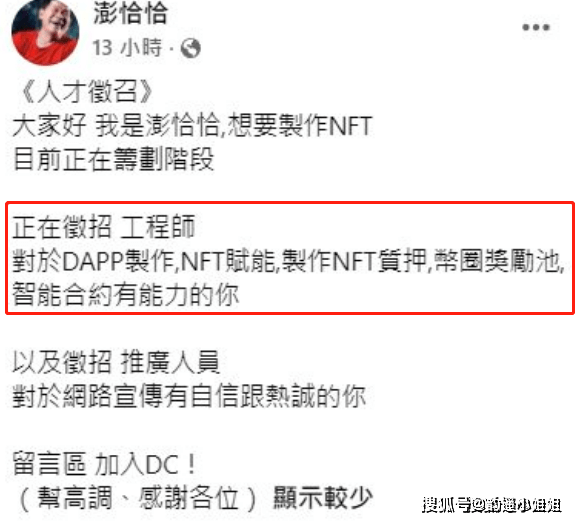Click the phrase 幣圈獎勵池 in the post

pyautogui.click(x=497, y=261)
